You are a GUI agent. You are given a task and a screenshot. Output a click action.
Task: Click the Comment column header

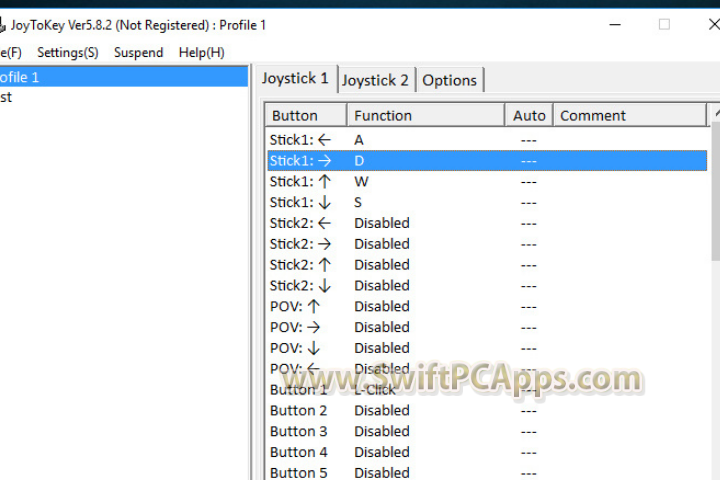[630, 115]
